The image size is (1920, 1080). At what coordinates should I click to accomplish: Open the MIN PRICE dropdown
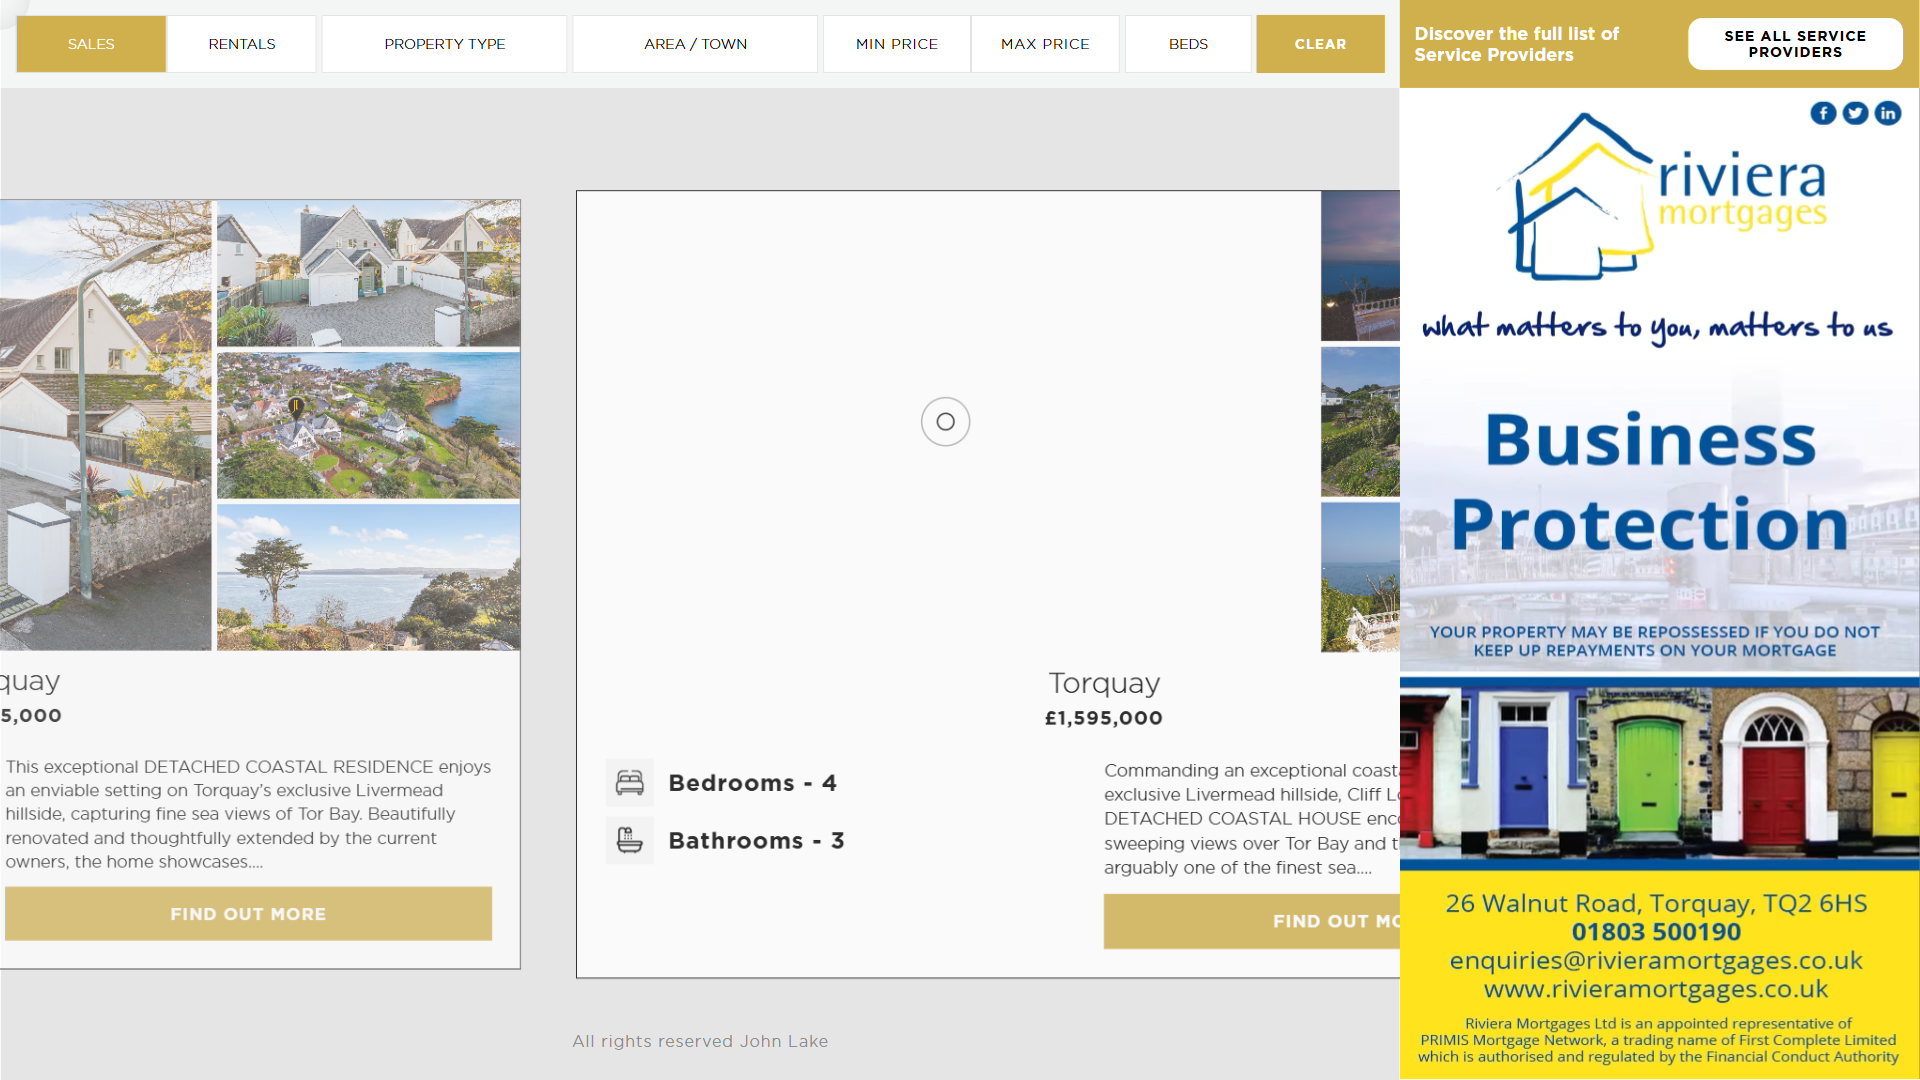pos(896,44)
